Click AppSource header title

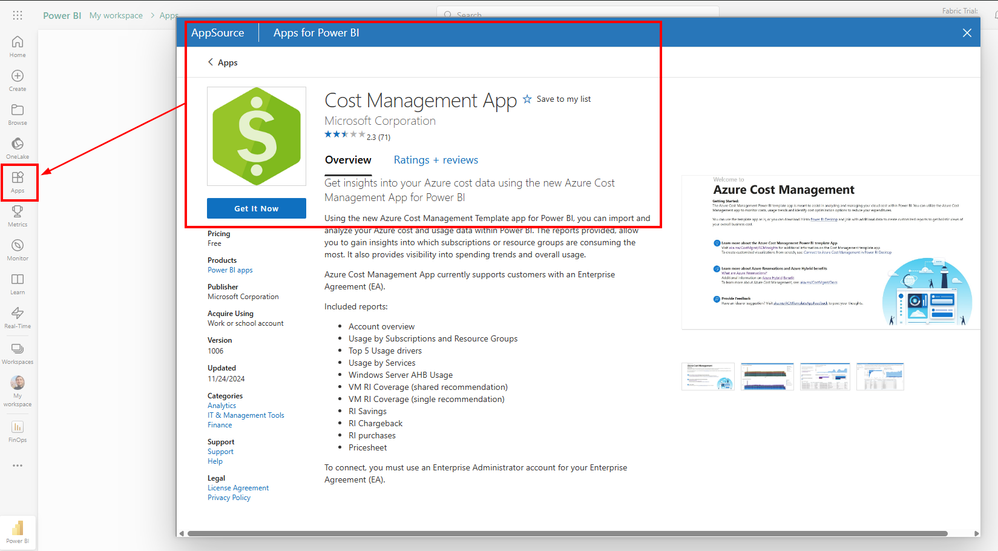218,33
